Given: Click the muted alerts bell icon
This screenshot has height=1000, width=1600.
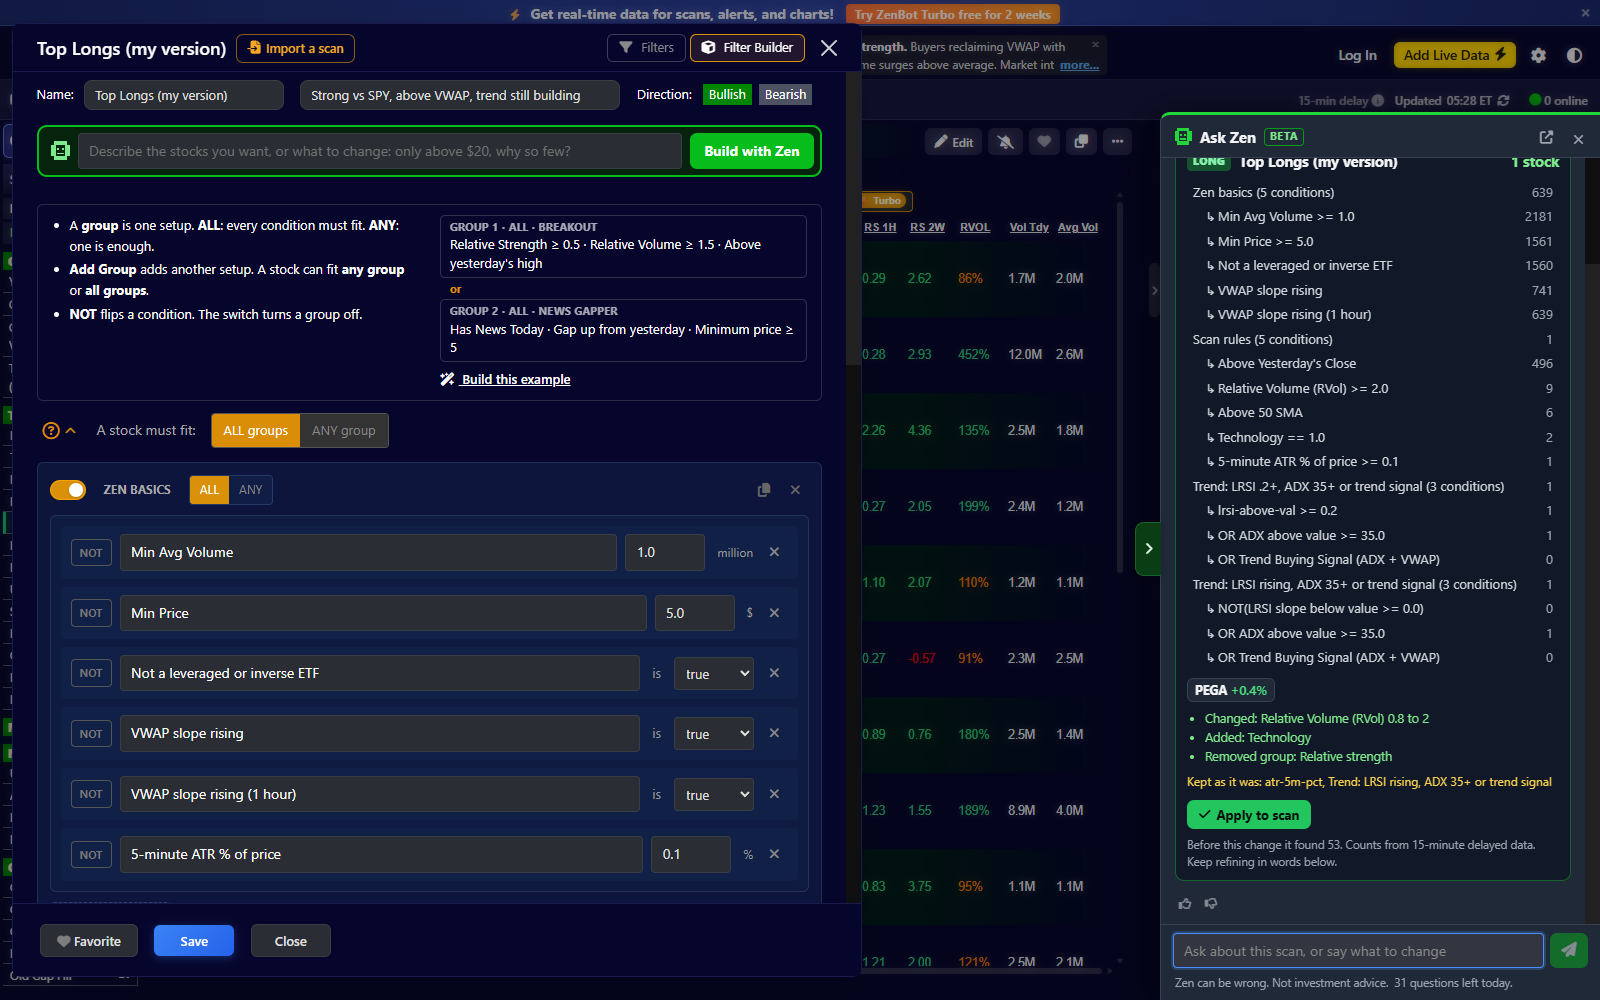Looking at the screenshot, I should pyautogui.click(x=1006, y=142).
